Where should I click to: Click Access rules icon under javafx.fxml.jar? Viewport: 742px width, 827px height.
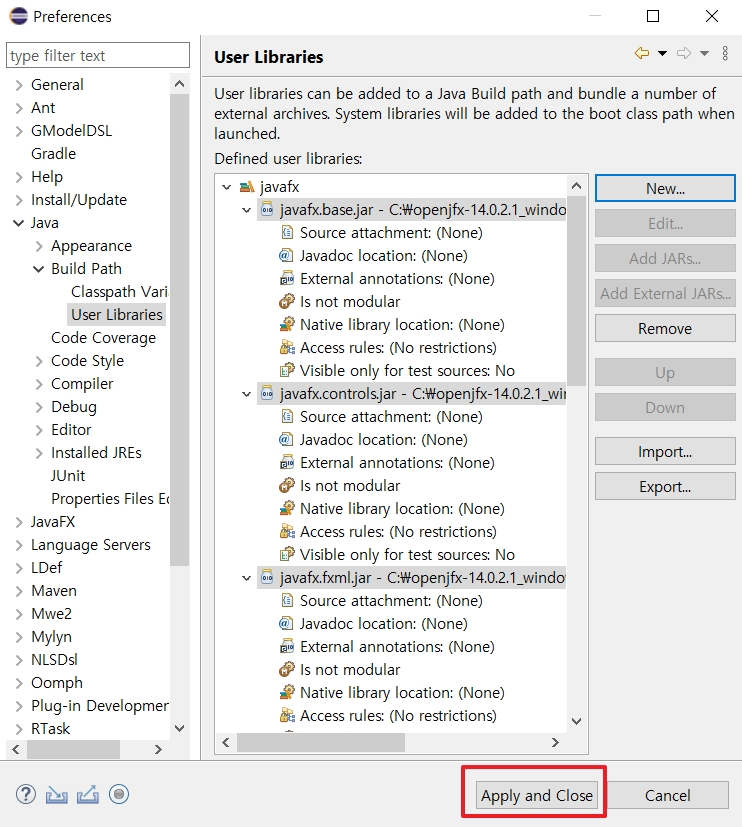[287, 716]
